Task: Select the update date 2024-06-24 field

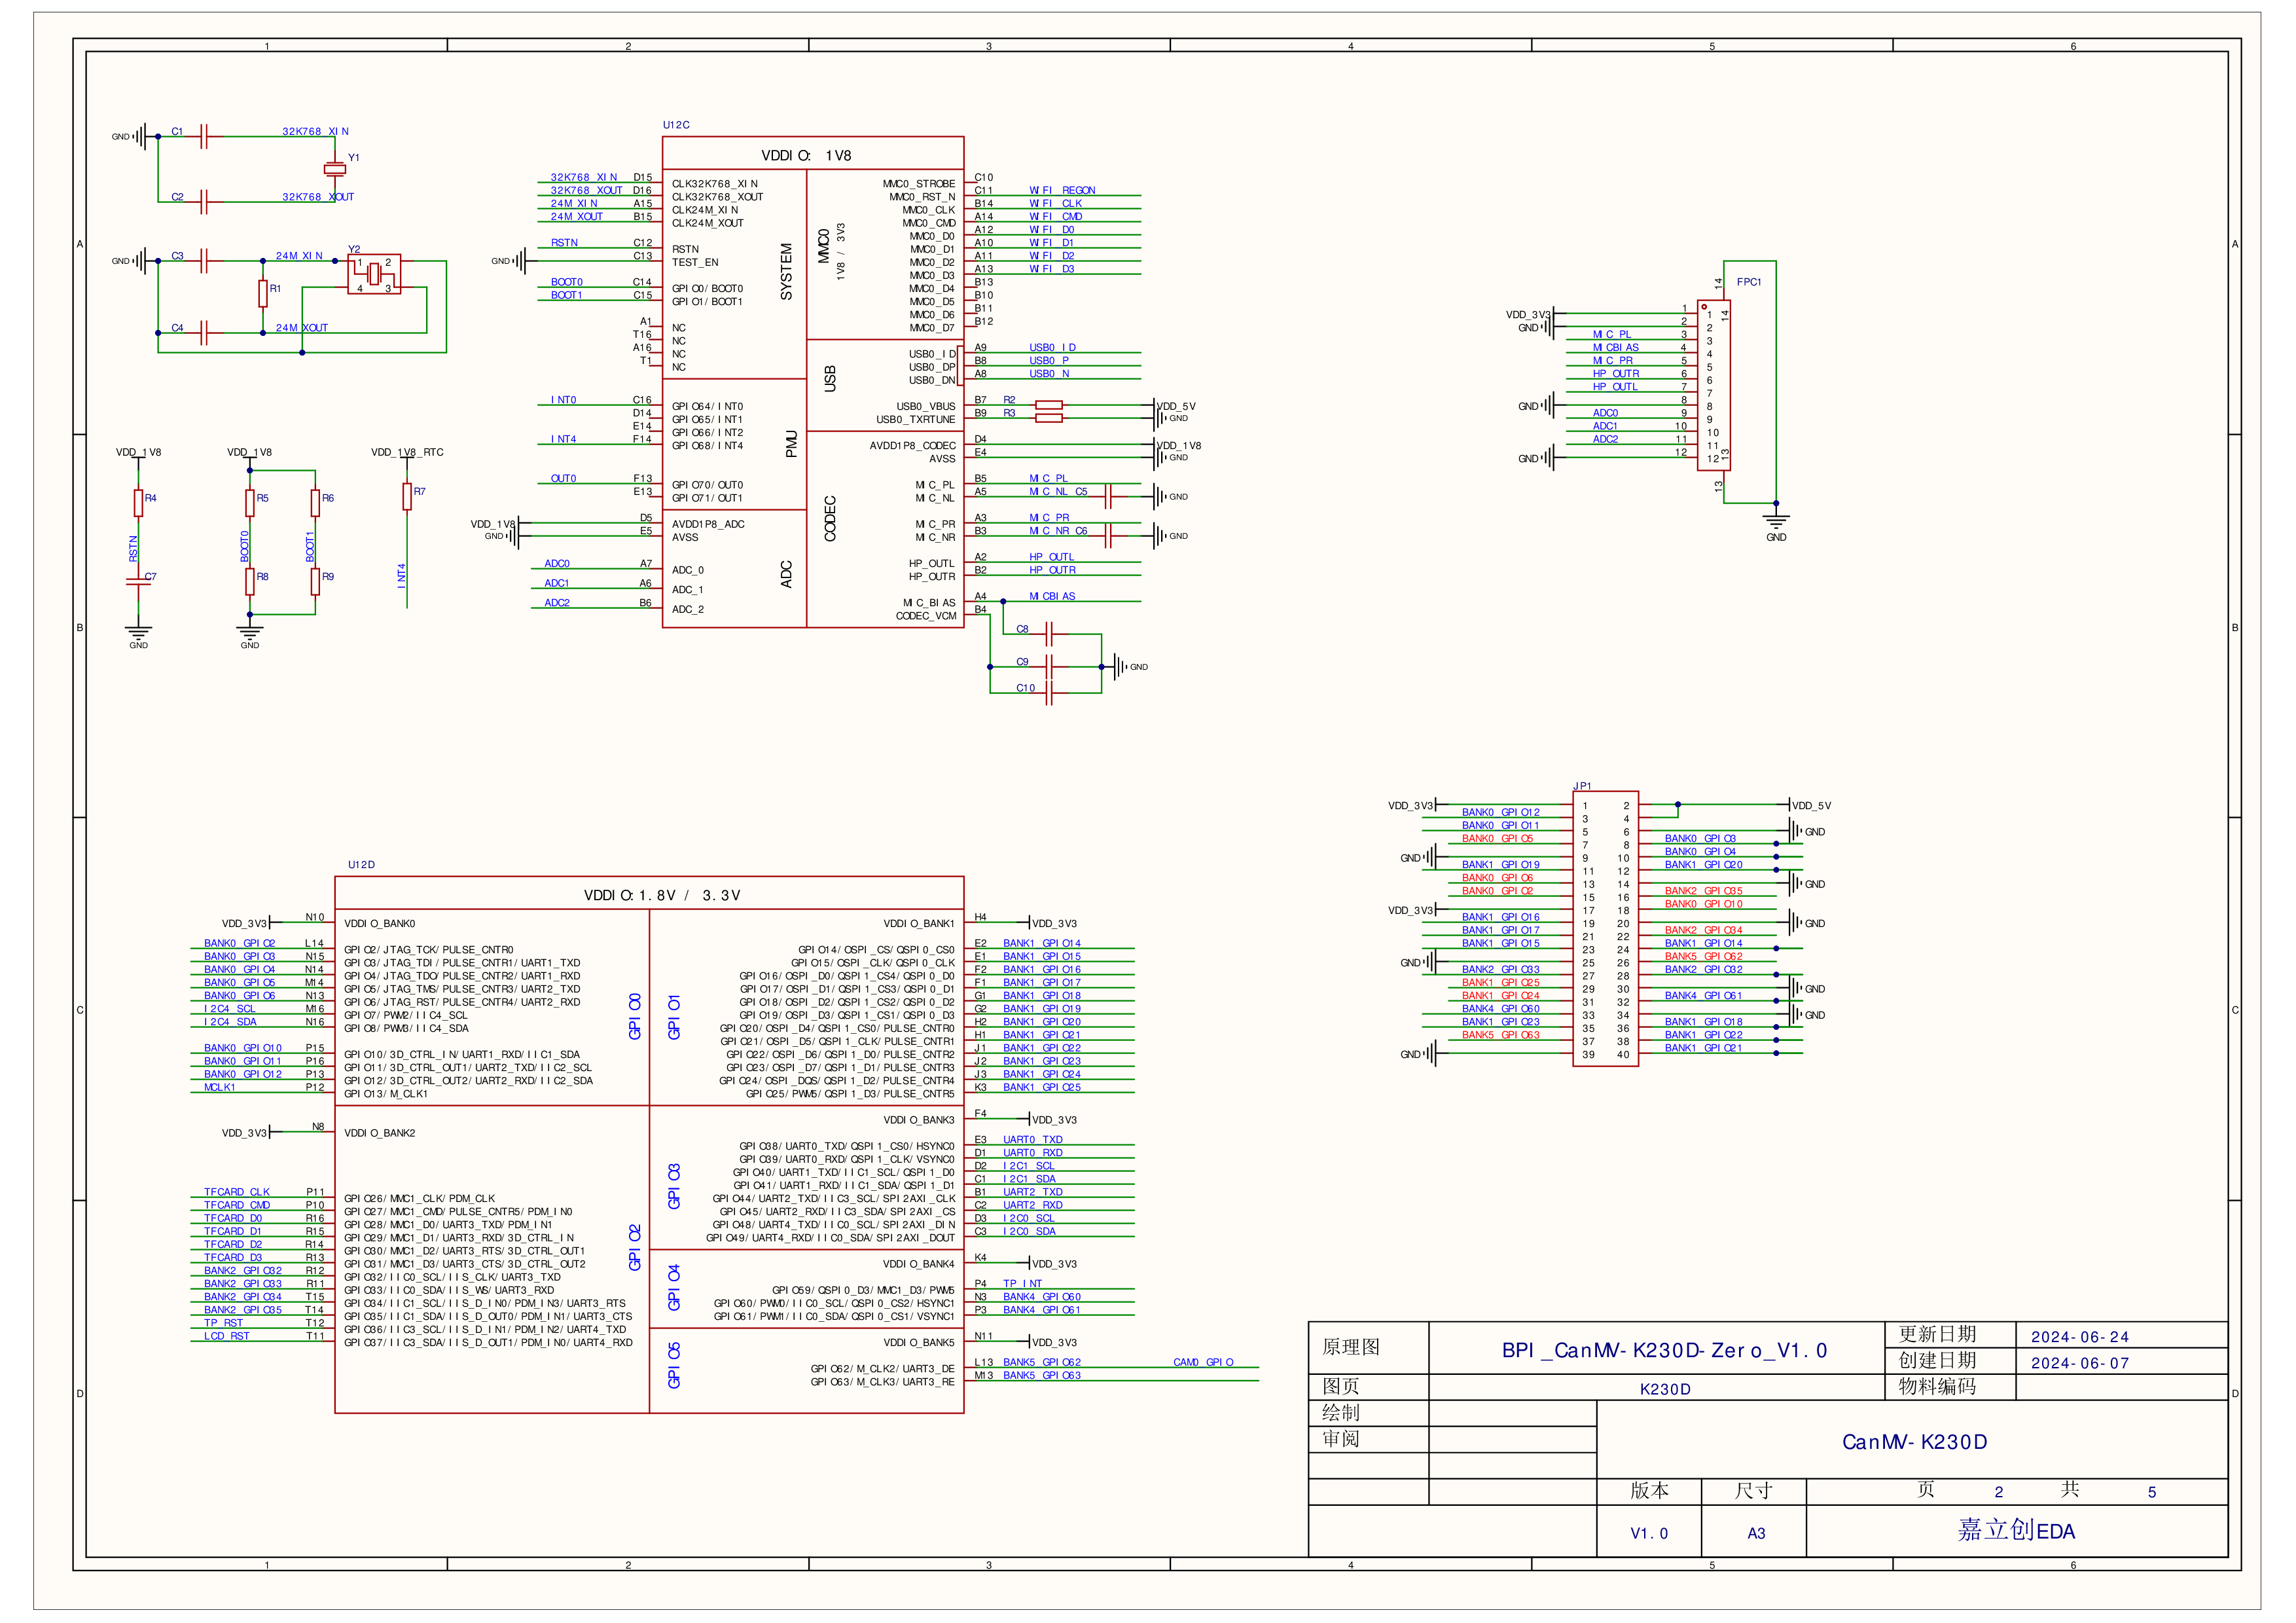Action: tap(2079, 1336)
